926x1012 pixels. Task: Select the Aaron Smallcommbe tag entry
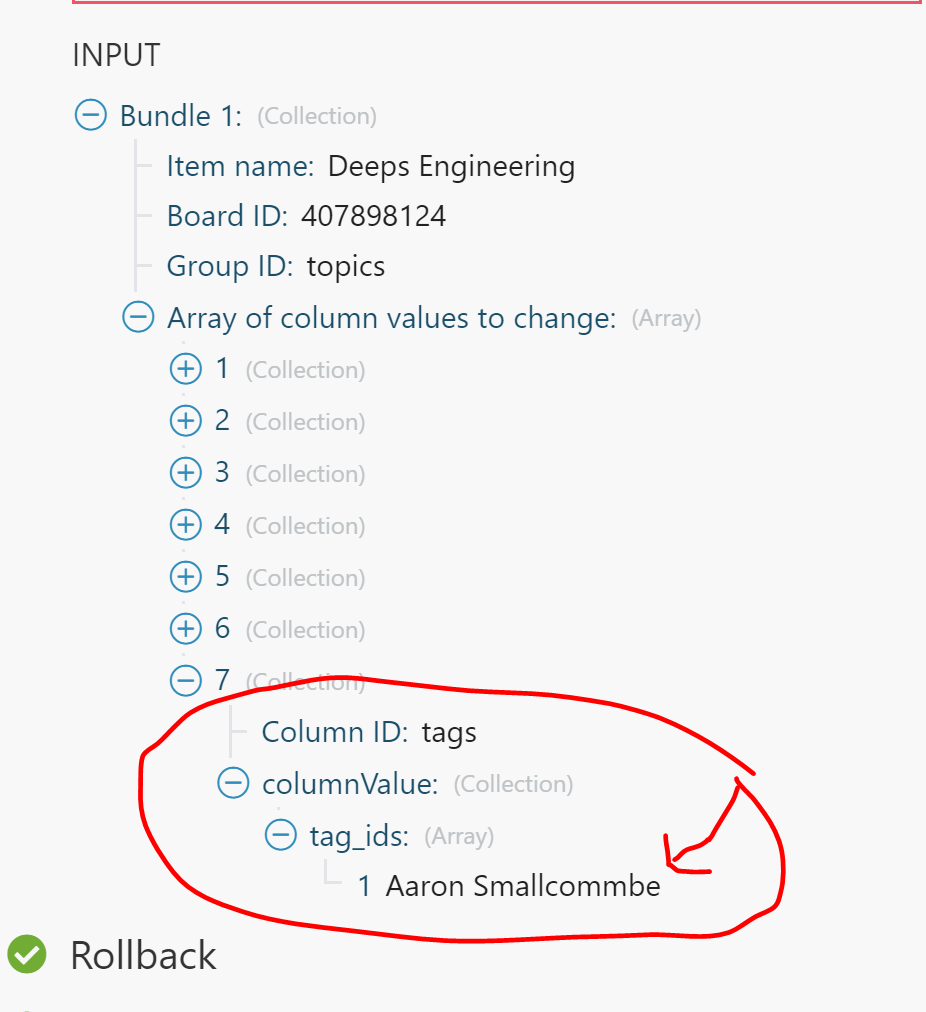coord(523,886)
